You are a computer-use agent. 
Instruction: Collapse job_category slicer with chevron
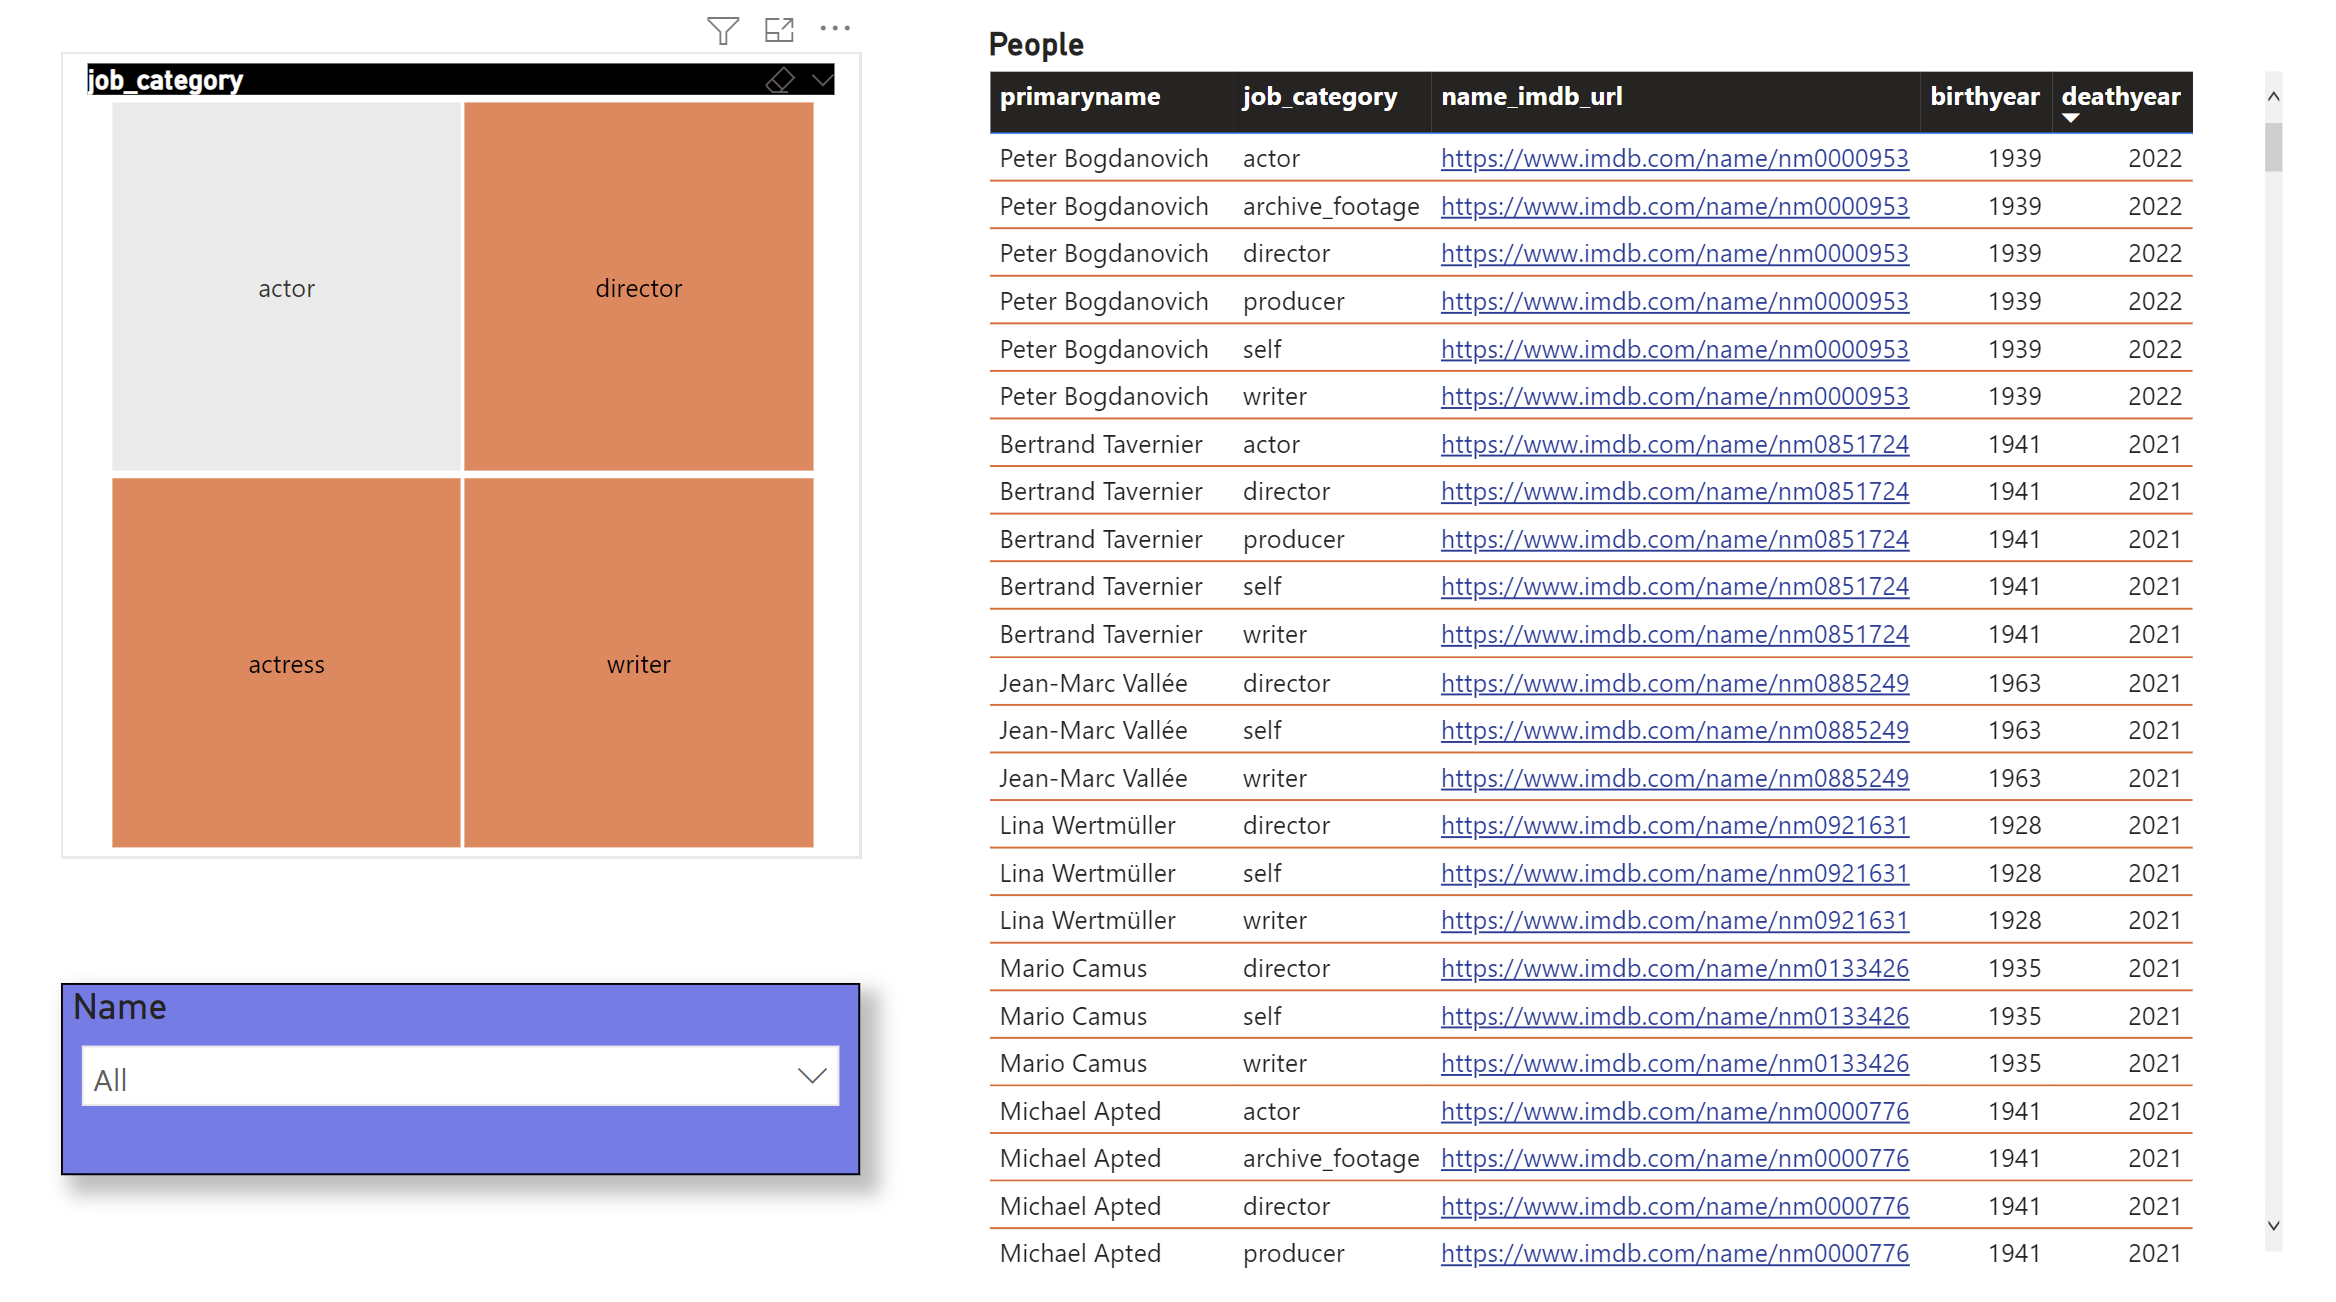tap(822, 80)
